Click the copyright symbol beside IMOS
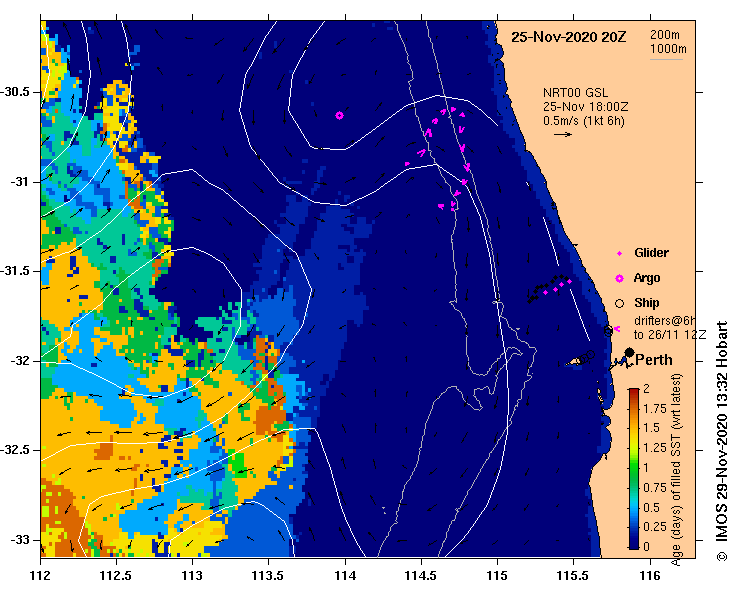 (722, 556)
